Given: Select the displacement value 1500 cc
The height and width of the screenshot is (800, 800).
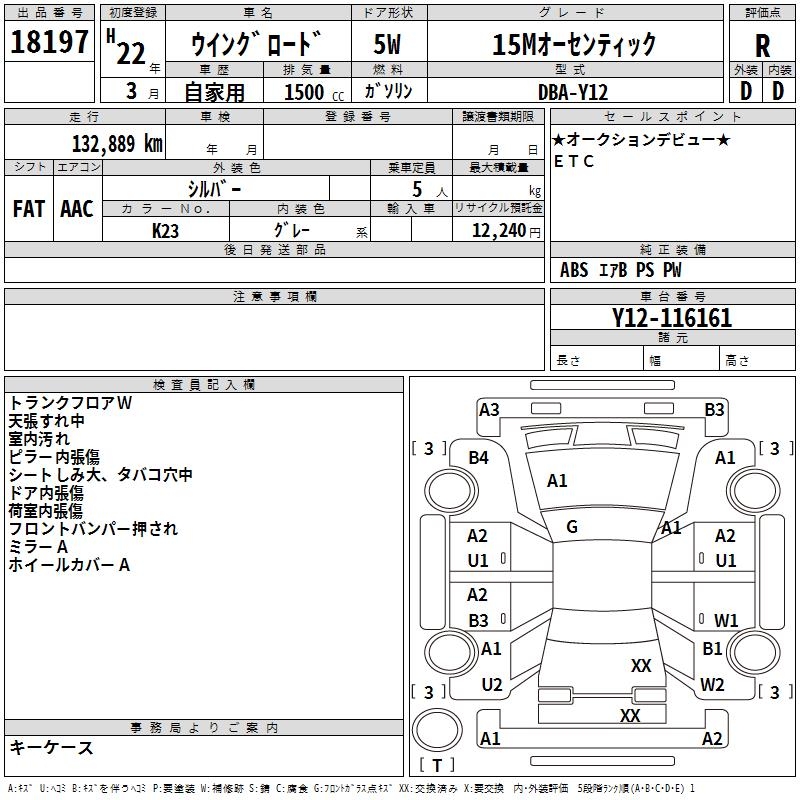Looking at the screenshot, I should pos(314,92).
